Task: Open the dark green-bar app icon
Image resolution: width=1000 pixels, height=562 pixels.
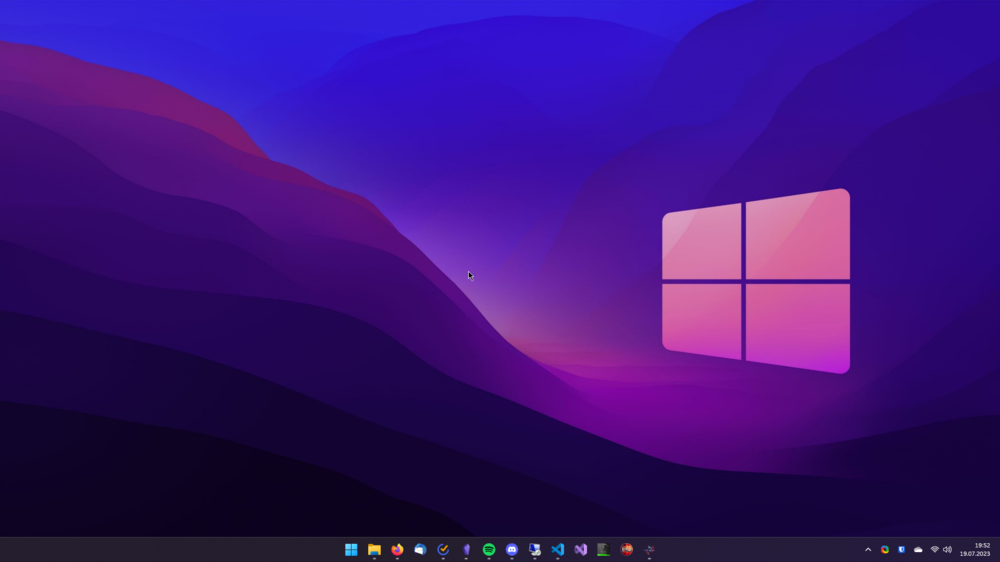Action: (603, 549)
